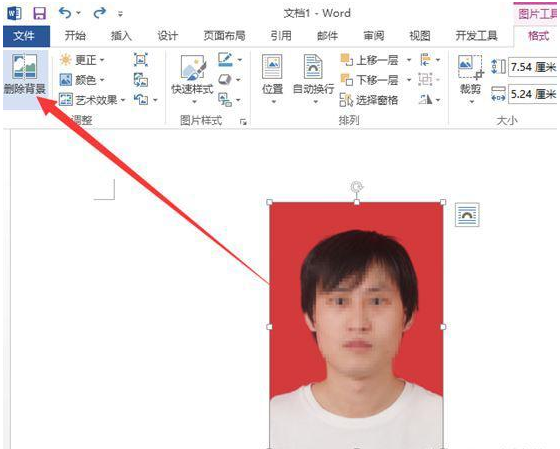
Task: Open the Wrap Text (自动换行) menu
Action: (x=314, y=79)
